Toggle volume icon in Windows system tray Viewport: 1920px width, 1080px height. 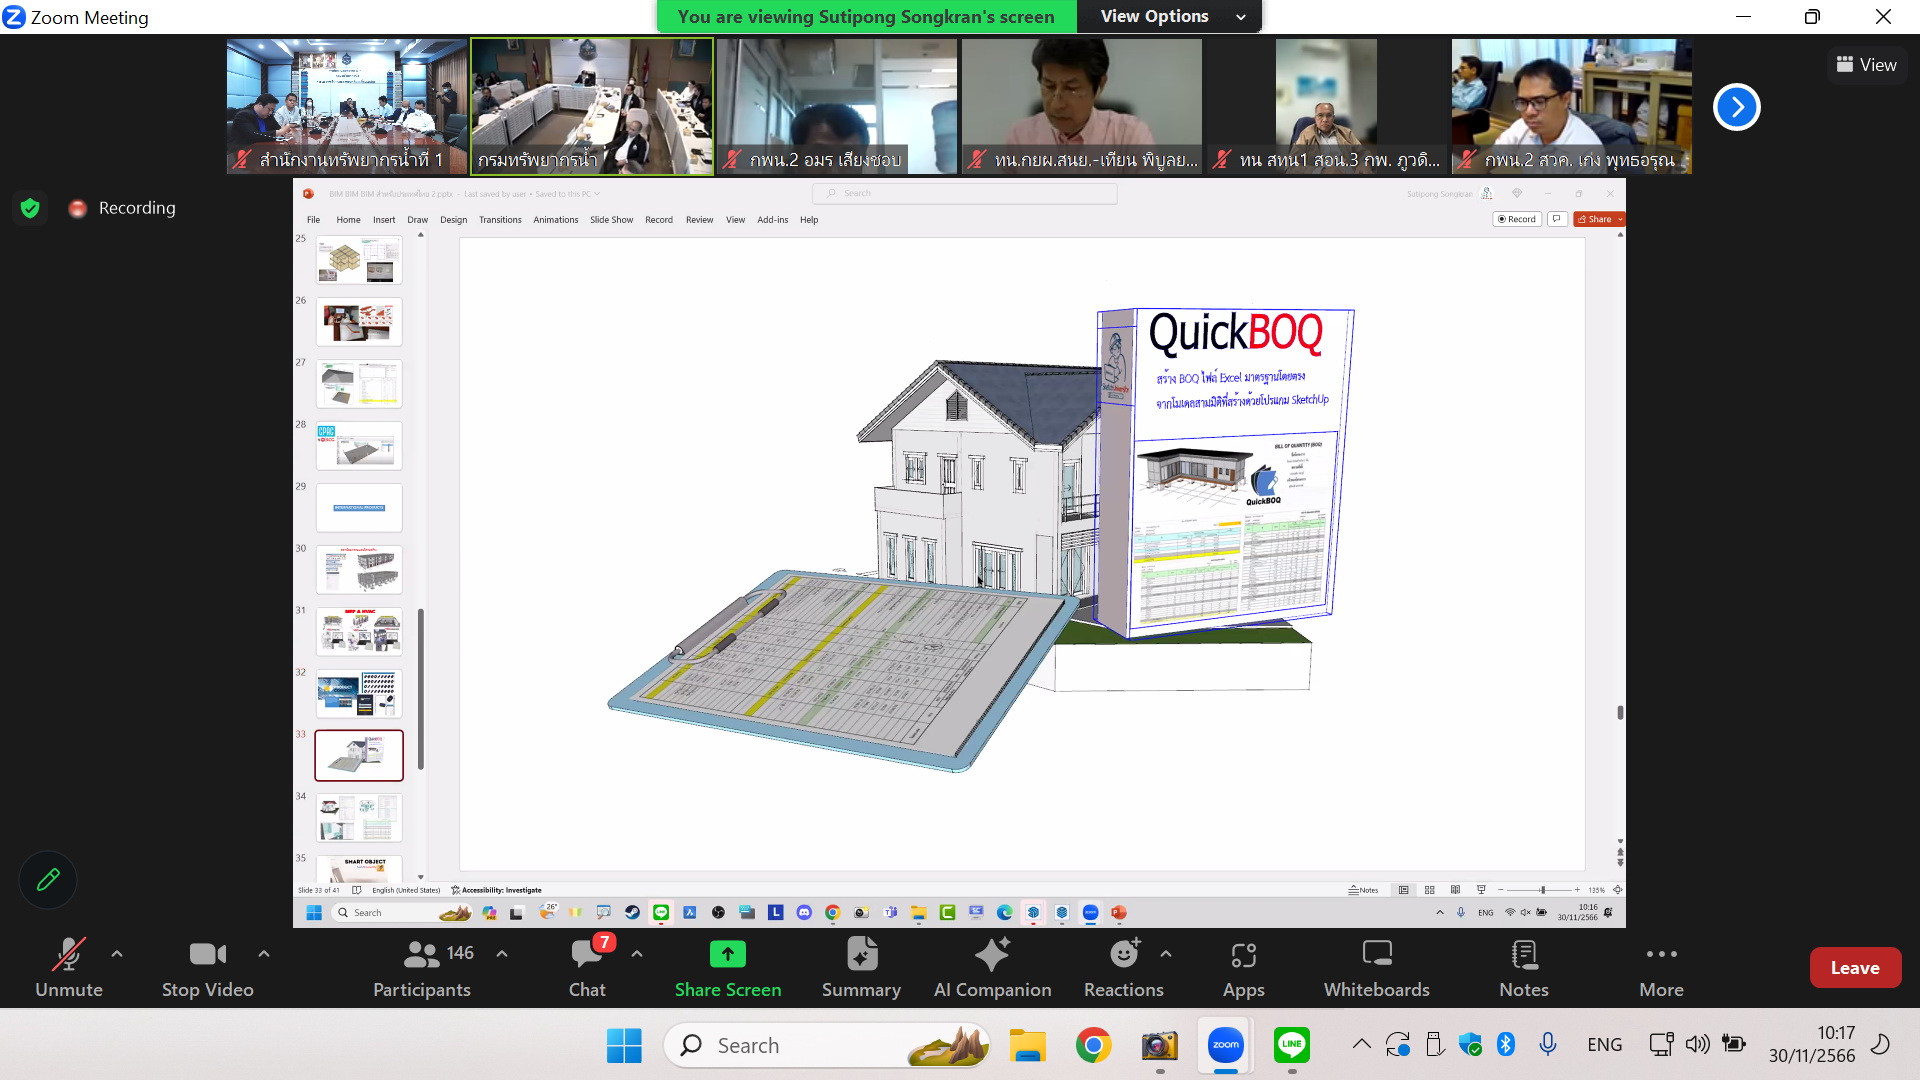[1697, 1045]
